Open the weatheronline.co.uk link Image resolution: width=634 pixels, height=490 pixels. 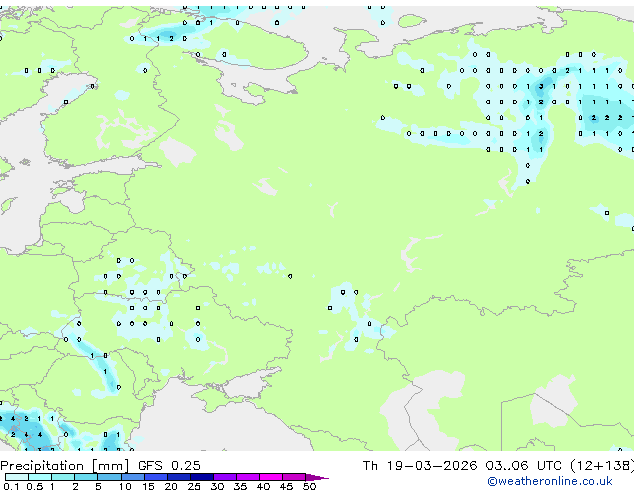point(550,481)
